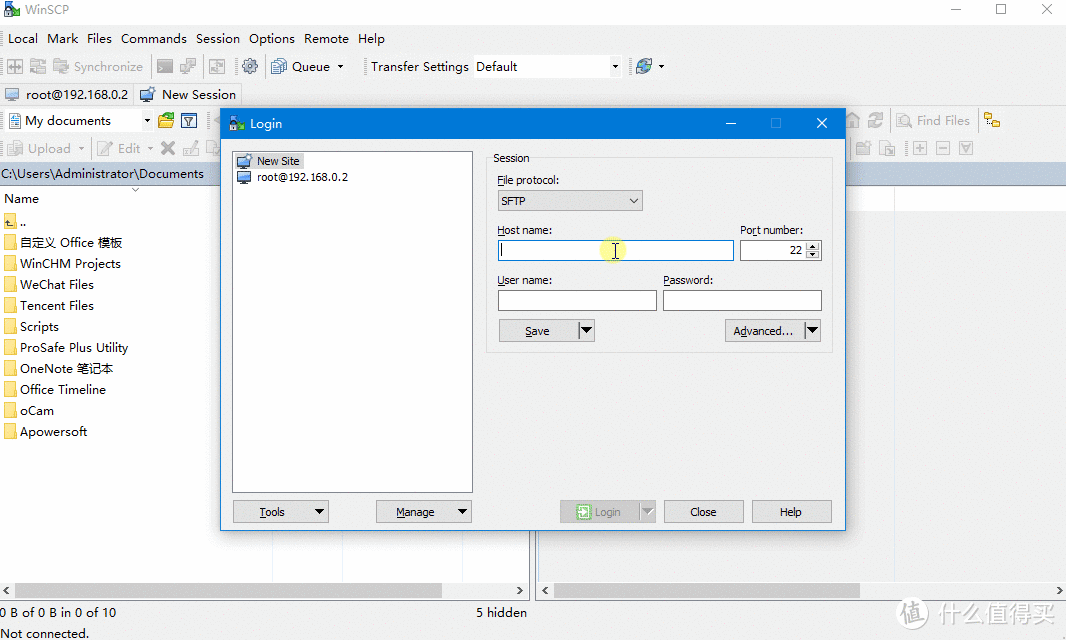Image resolution: width=1066 pixels, height=640 pixels.
Task: Open the Commands menu
Action: (154, 39)
